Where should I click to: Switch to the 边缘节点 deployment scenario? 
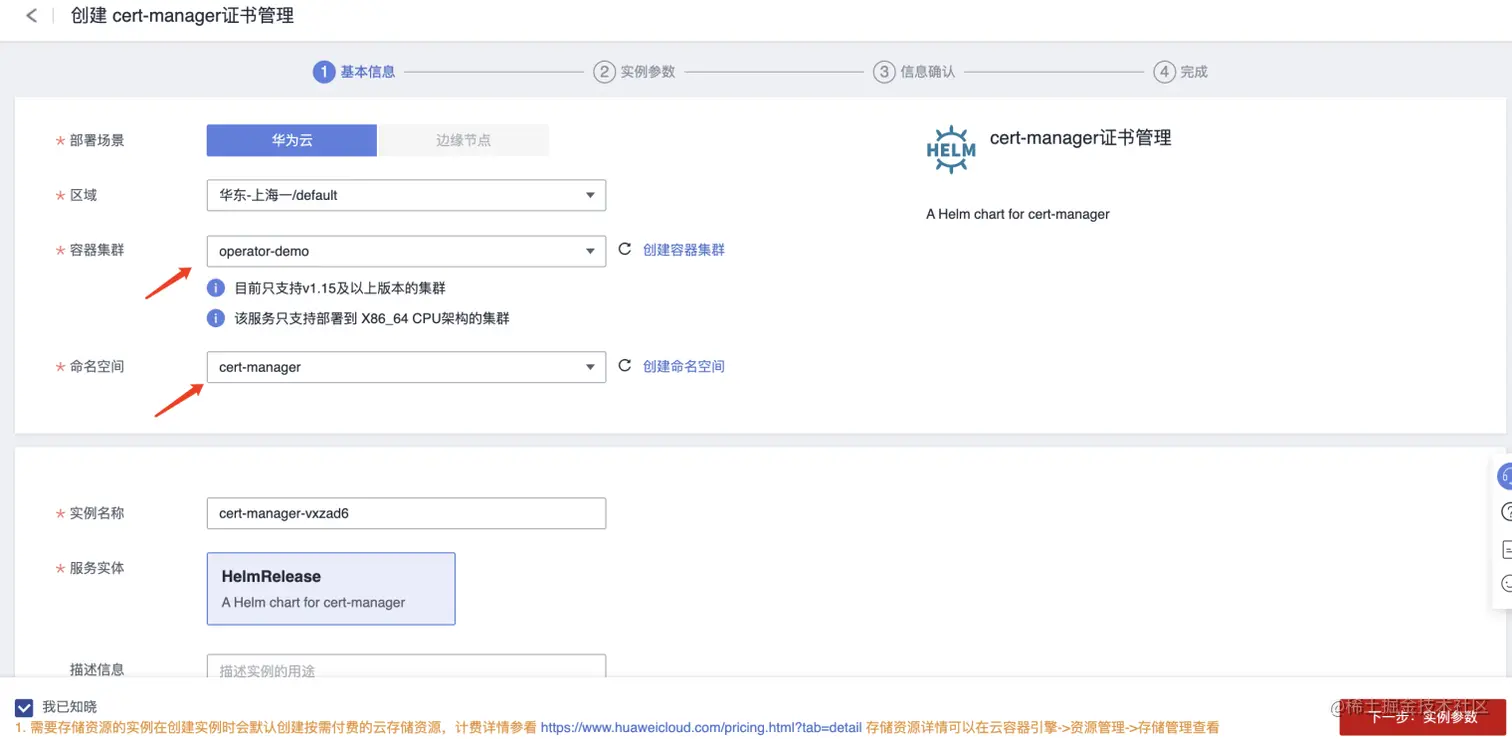462,140
